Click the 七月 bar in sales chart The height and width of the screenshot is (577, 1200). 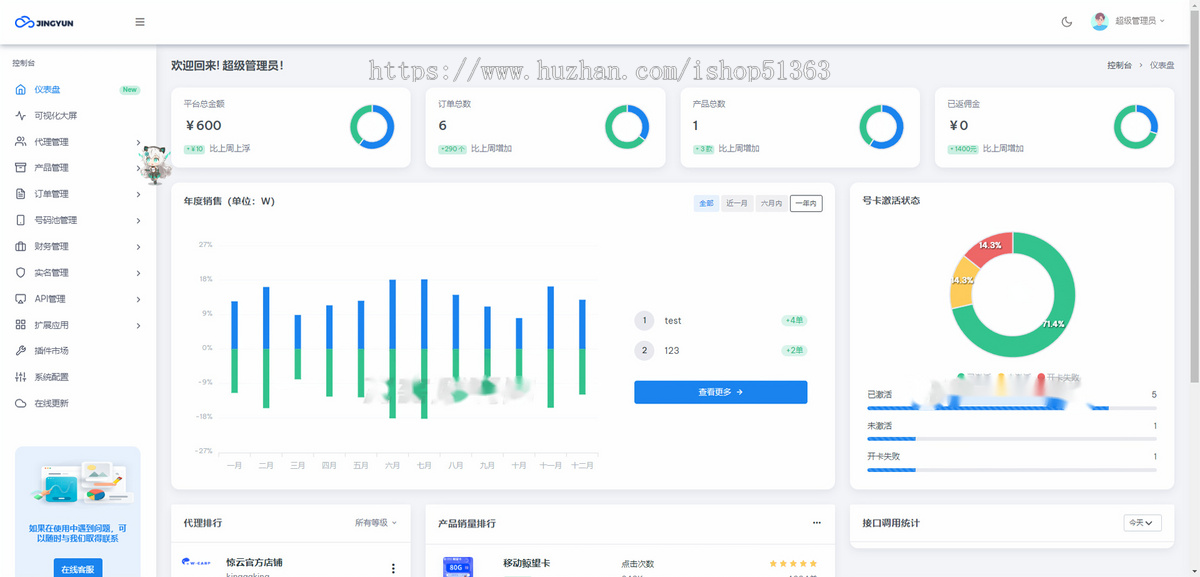pyautogui.click(x=424, y=349)
